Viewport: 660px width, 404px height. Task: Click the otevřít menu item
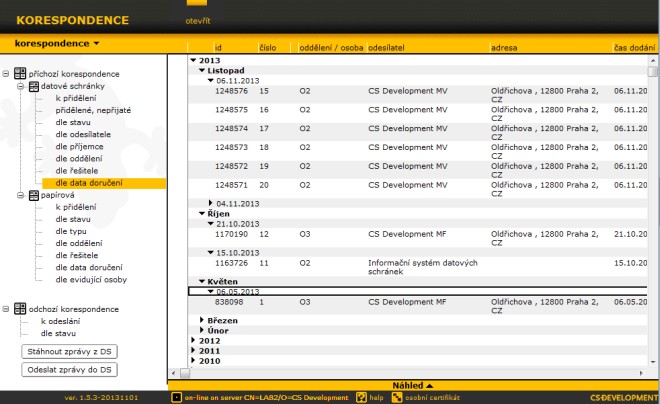coord(197,20)
